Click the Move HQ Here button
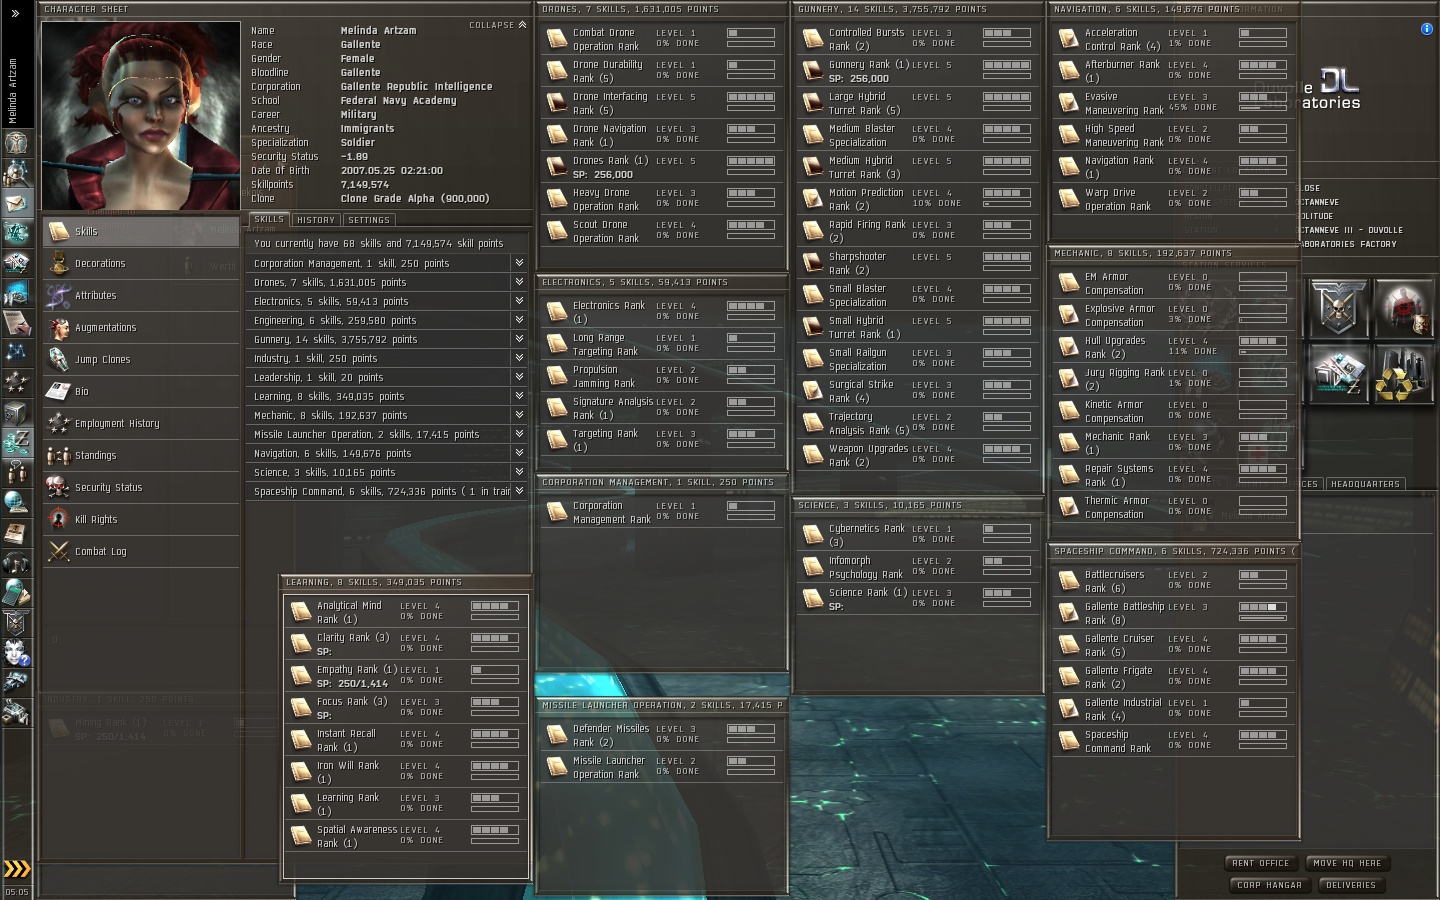This screenshot has height=900, width=1440. pyautogui.click(x=1347, y=863)
